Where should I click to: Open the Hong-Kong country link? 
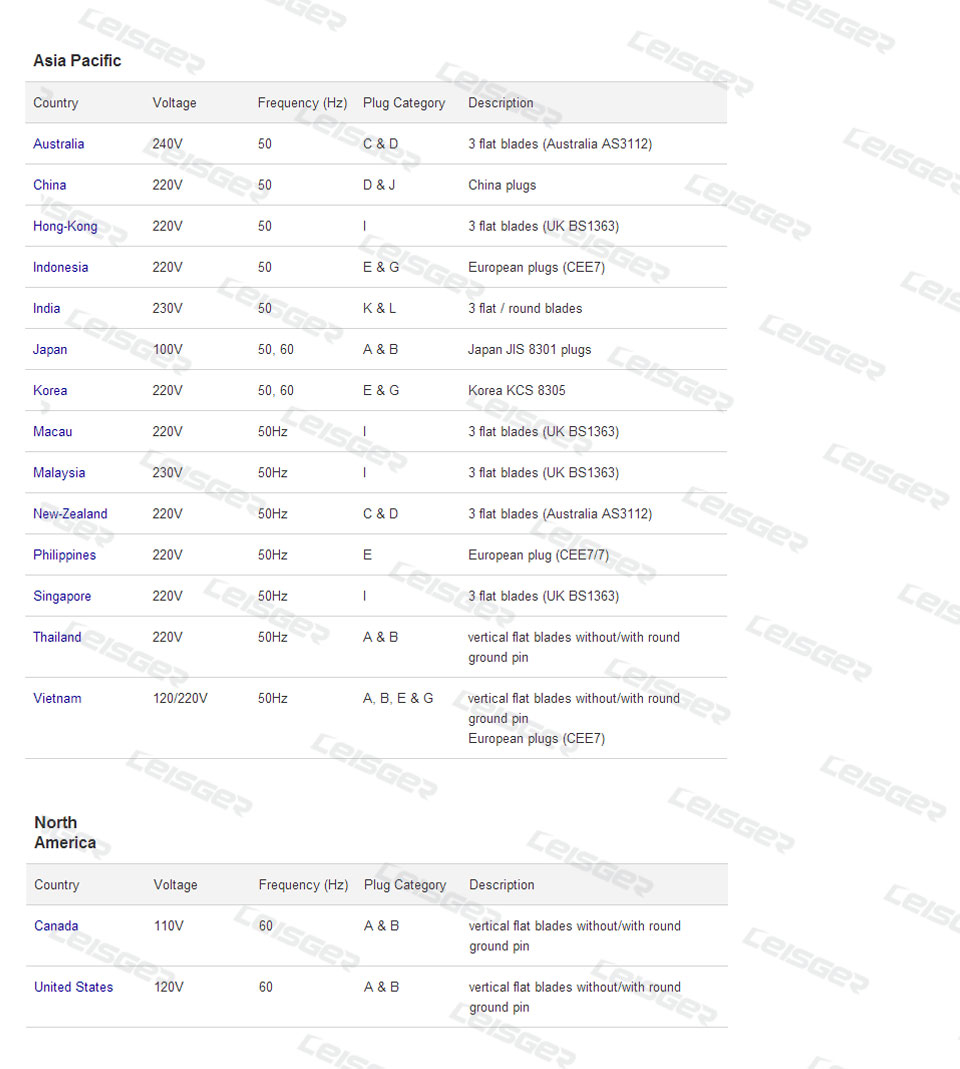(x=65, y=226)
